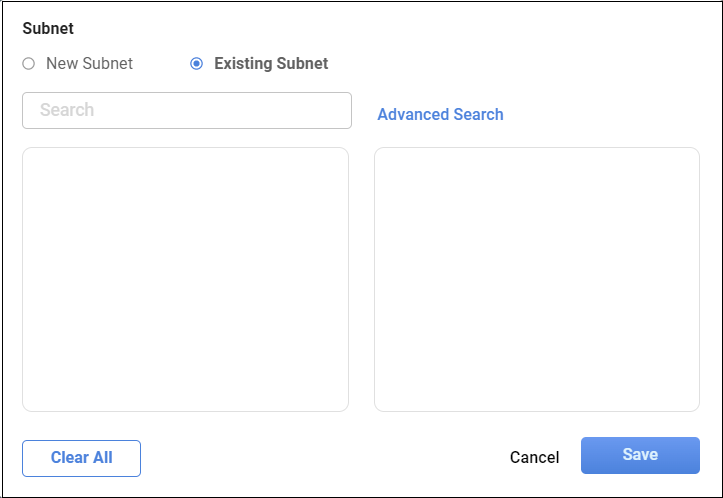Activate the subnet search box
723x498 pixels.
(187, 110)
